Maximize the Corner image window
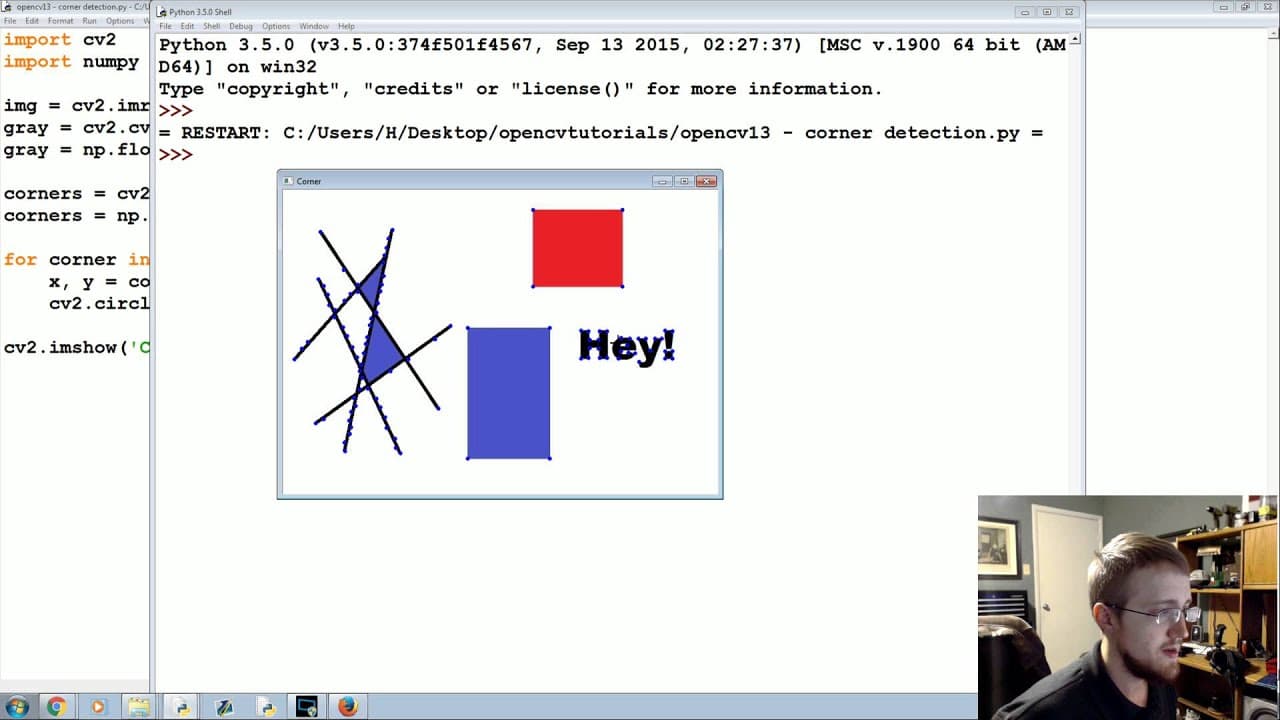The image size is (1280, 720). pyautogui.click(x=684, y=181)
